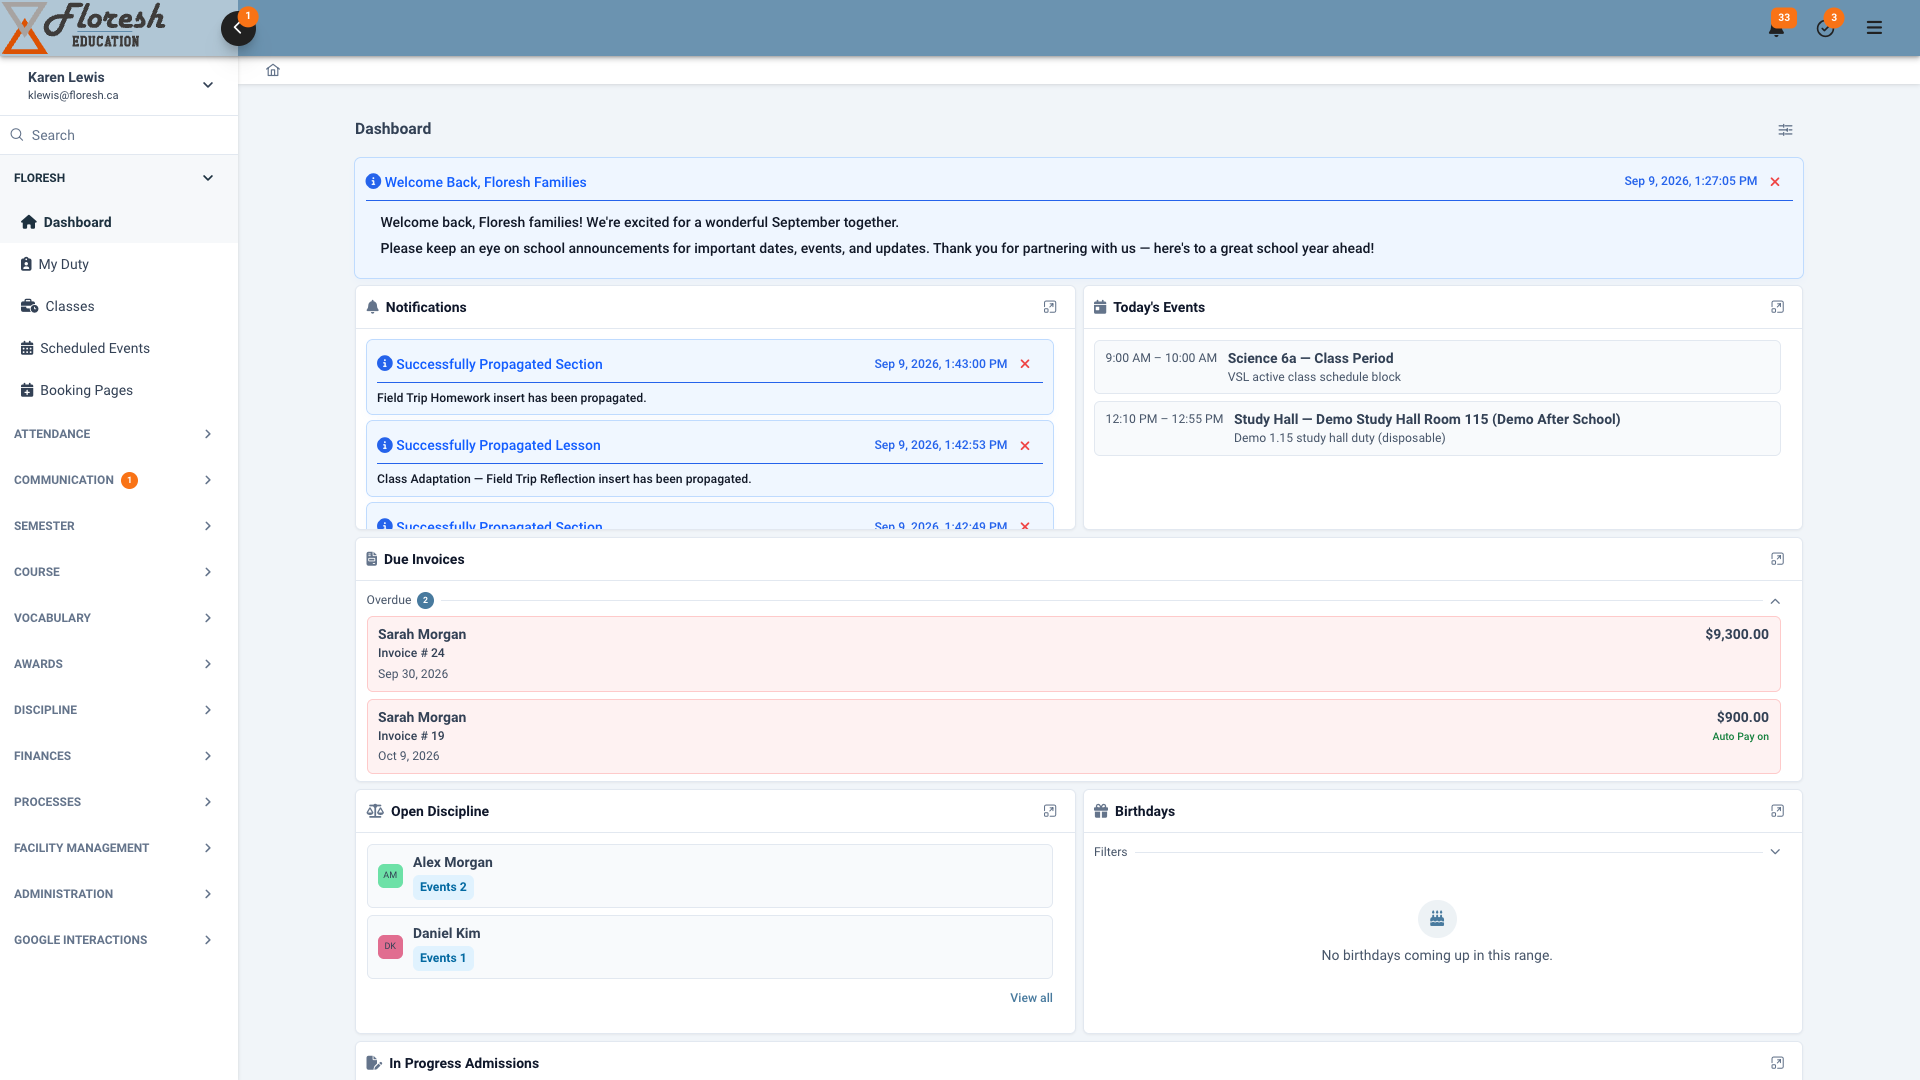Screen dimensions: 1920x1080
Task: Collapse the Overdue invoices group
Action: coord(1775,601)
